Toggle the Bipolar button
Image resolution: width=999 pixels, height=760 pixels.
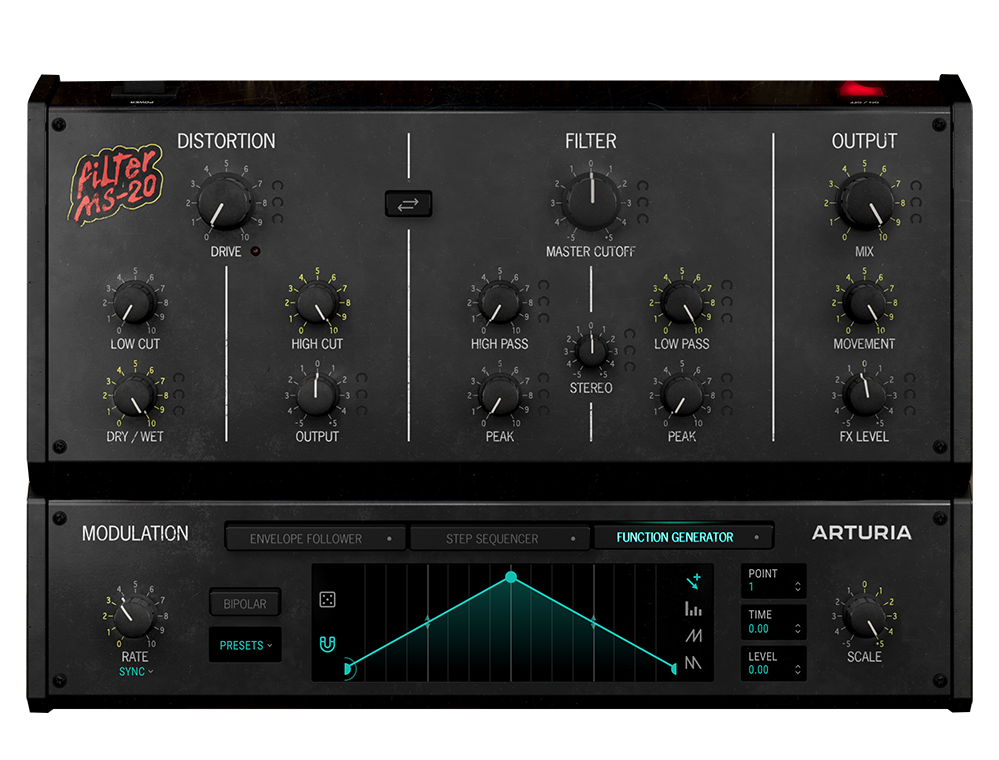coord(245,603)
